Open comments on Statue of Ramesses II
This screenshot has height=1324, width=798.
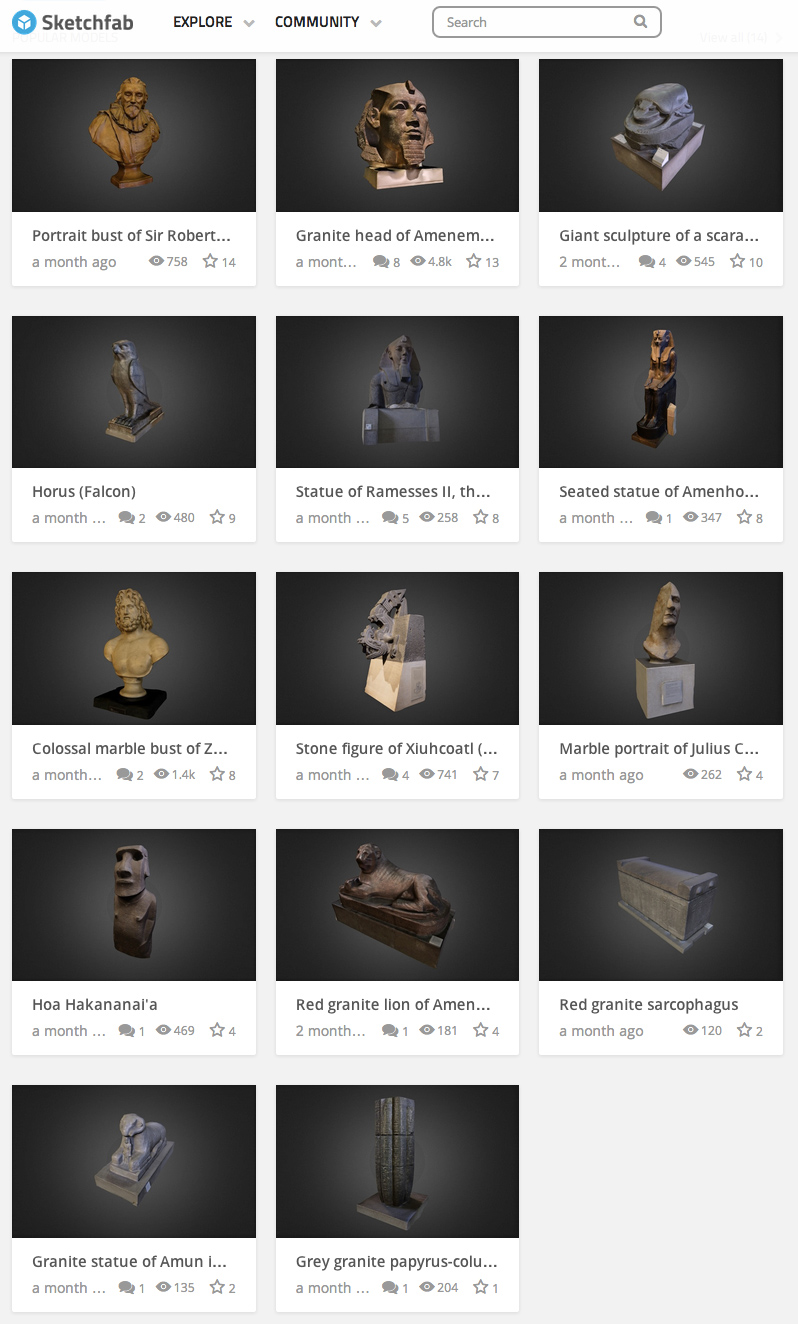click(390, 518)
